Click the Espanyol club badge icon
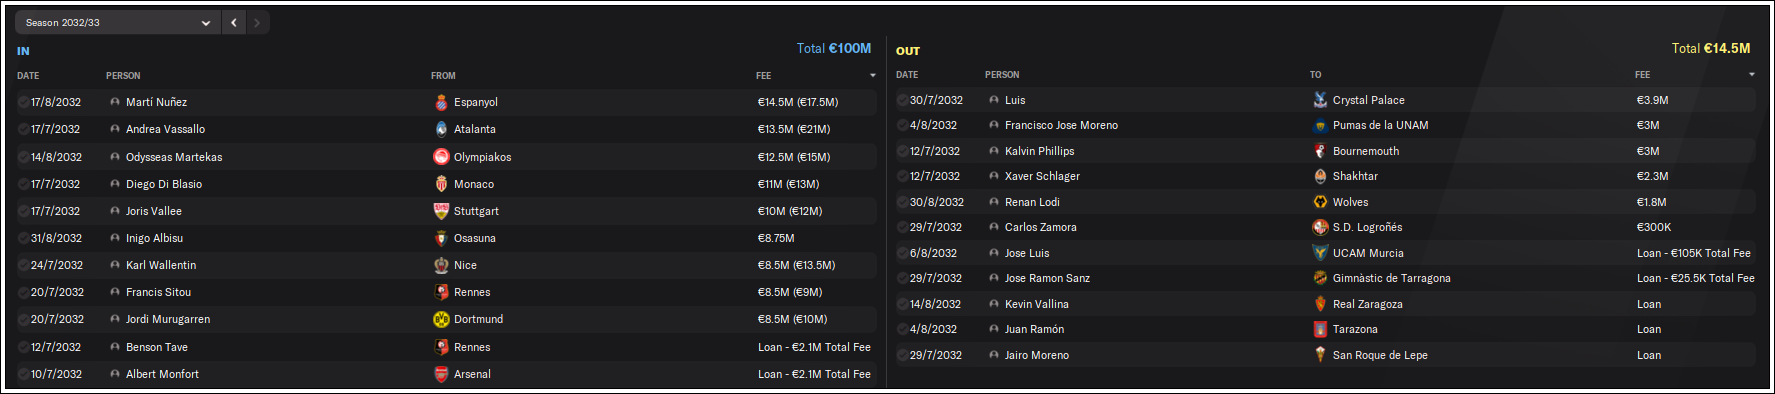Image resolution: width=1775 pixels, height=394 pixels. pyautogui.click(x=441, y=102)
